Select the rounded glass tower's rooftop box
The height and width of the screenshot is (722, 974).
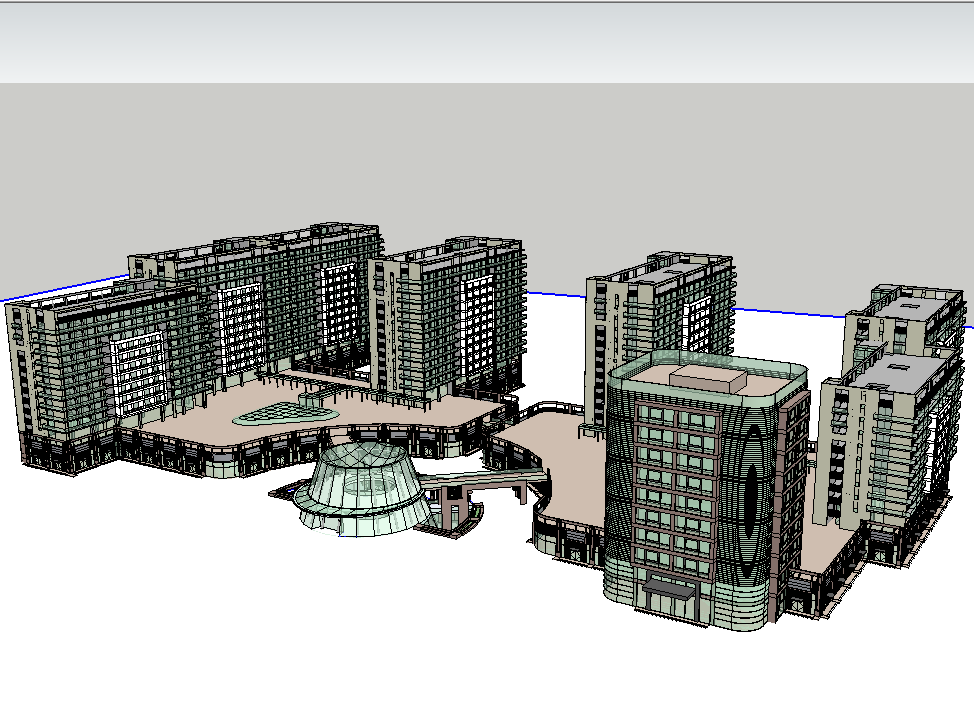pyautogui.click(x=707, y=378)
